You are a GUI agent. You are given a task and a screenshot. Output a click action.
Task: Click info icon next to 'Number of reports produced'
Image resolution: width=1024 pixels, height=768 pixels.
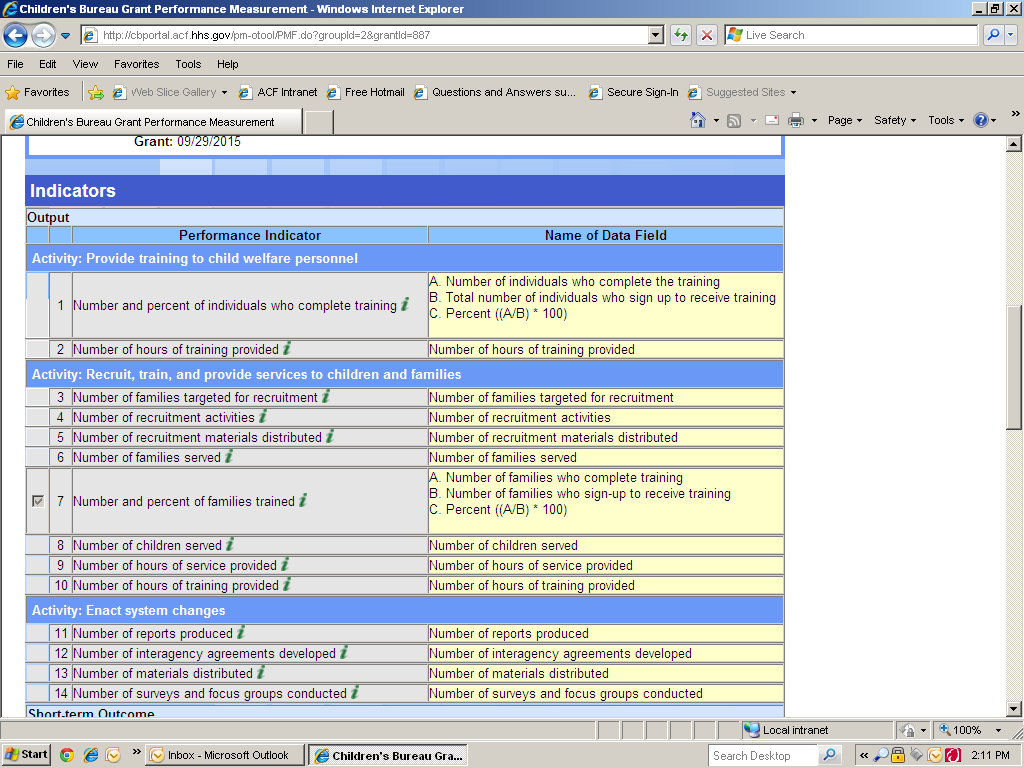[241, 633]
